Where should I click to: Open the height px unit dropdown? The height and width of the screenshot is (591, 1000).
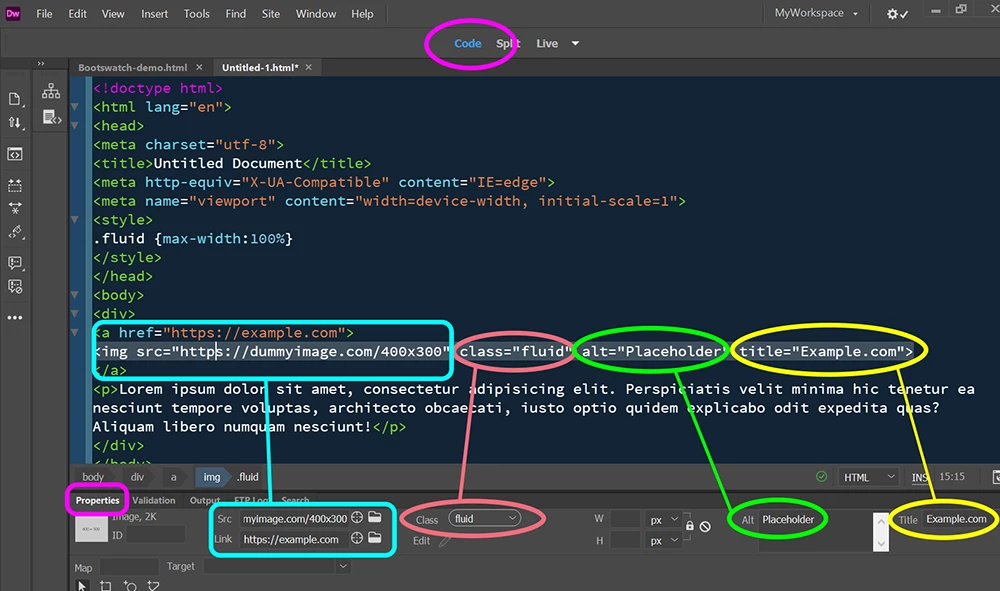point(664,540)
